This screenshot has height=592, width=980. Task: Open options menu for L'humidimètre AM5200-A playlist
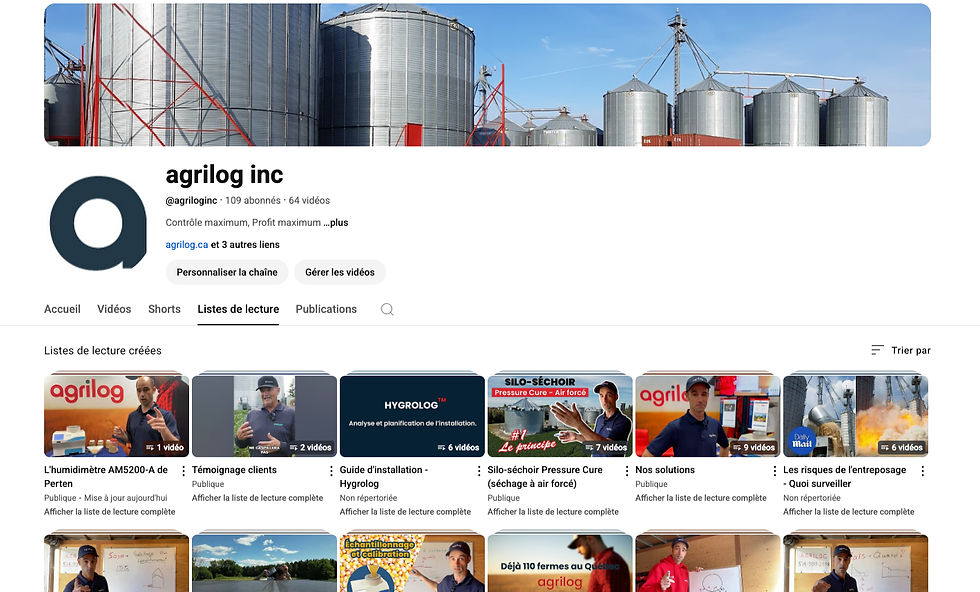coord(183,471)
